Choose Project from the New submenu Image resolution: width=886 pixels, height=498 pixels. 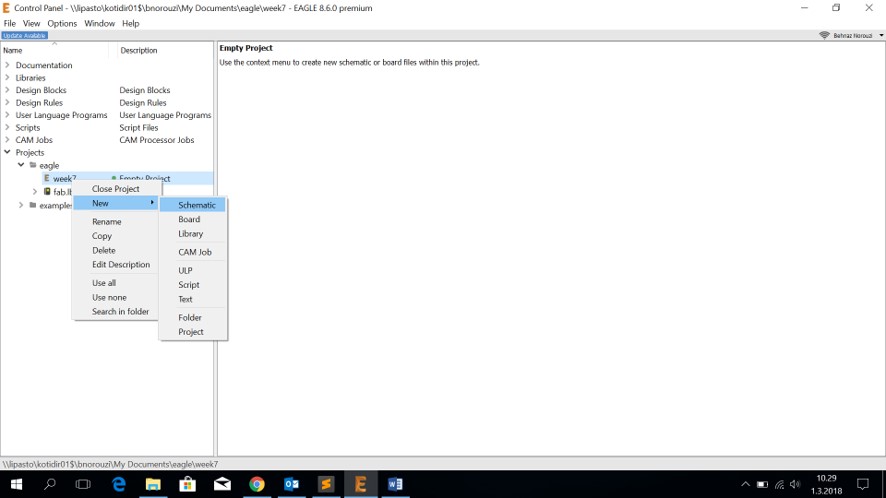[193, 332]
